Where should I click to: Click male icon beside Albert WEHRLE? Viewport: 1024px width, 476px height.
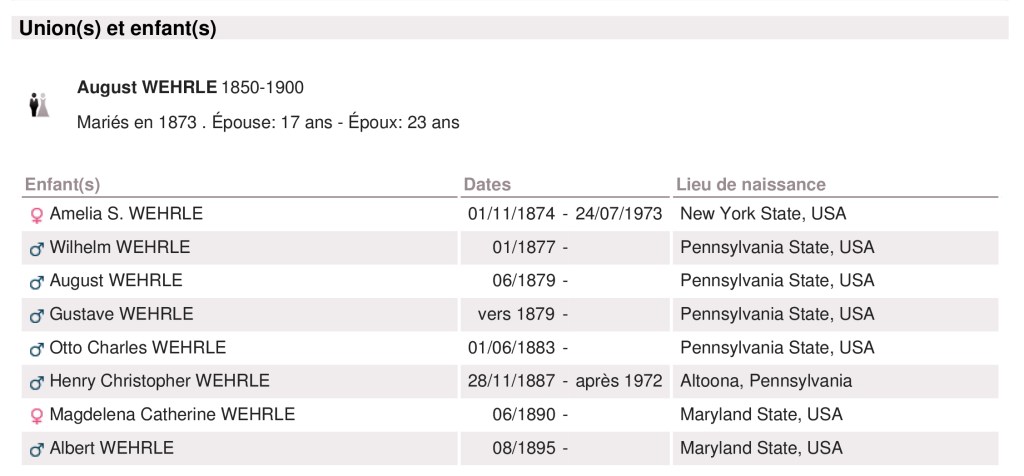[37, 449]
